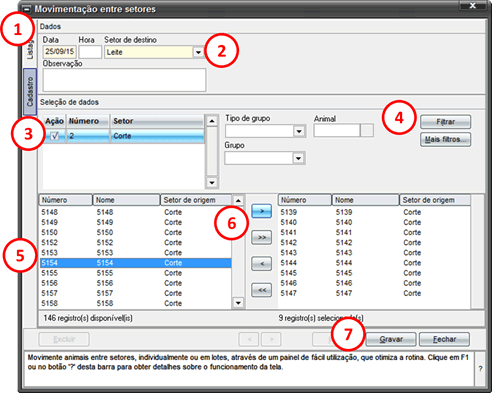Click the help '?' button in the description bar
This screenshot has height=393, width=492.
480,369
